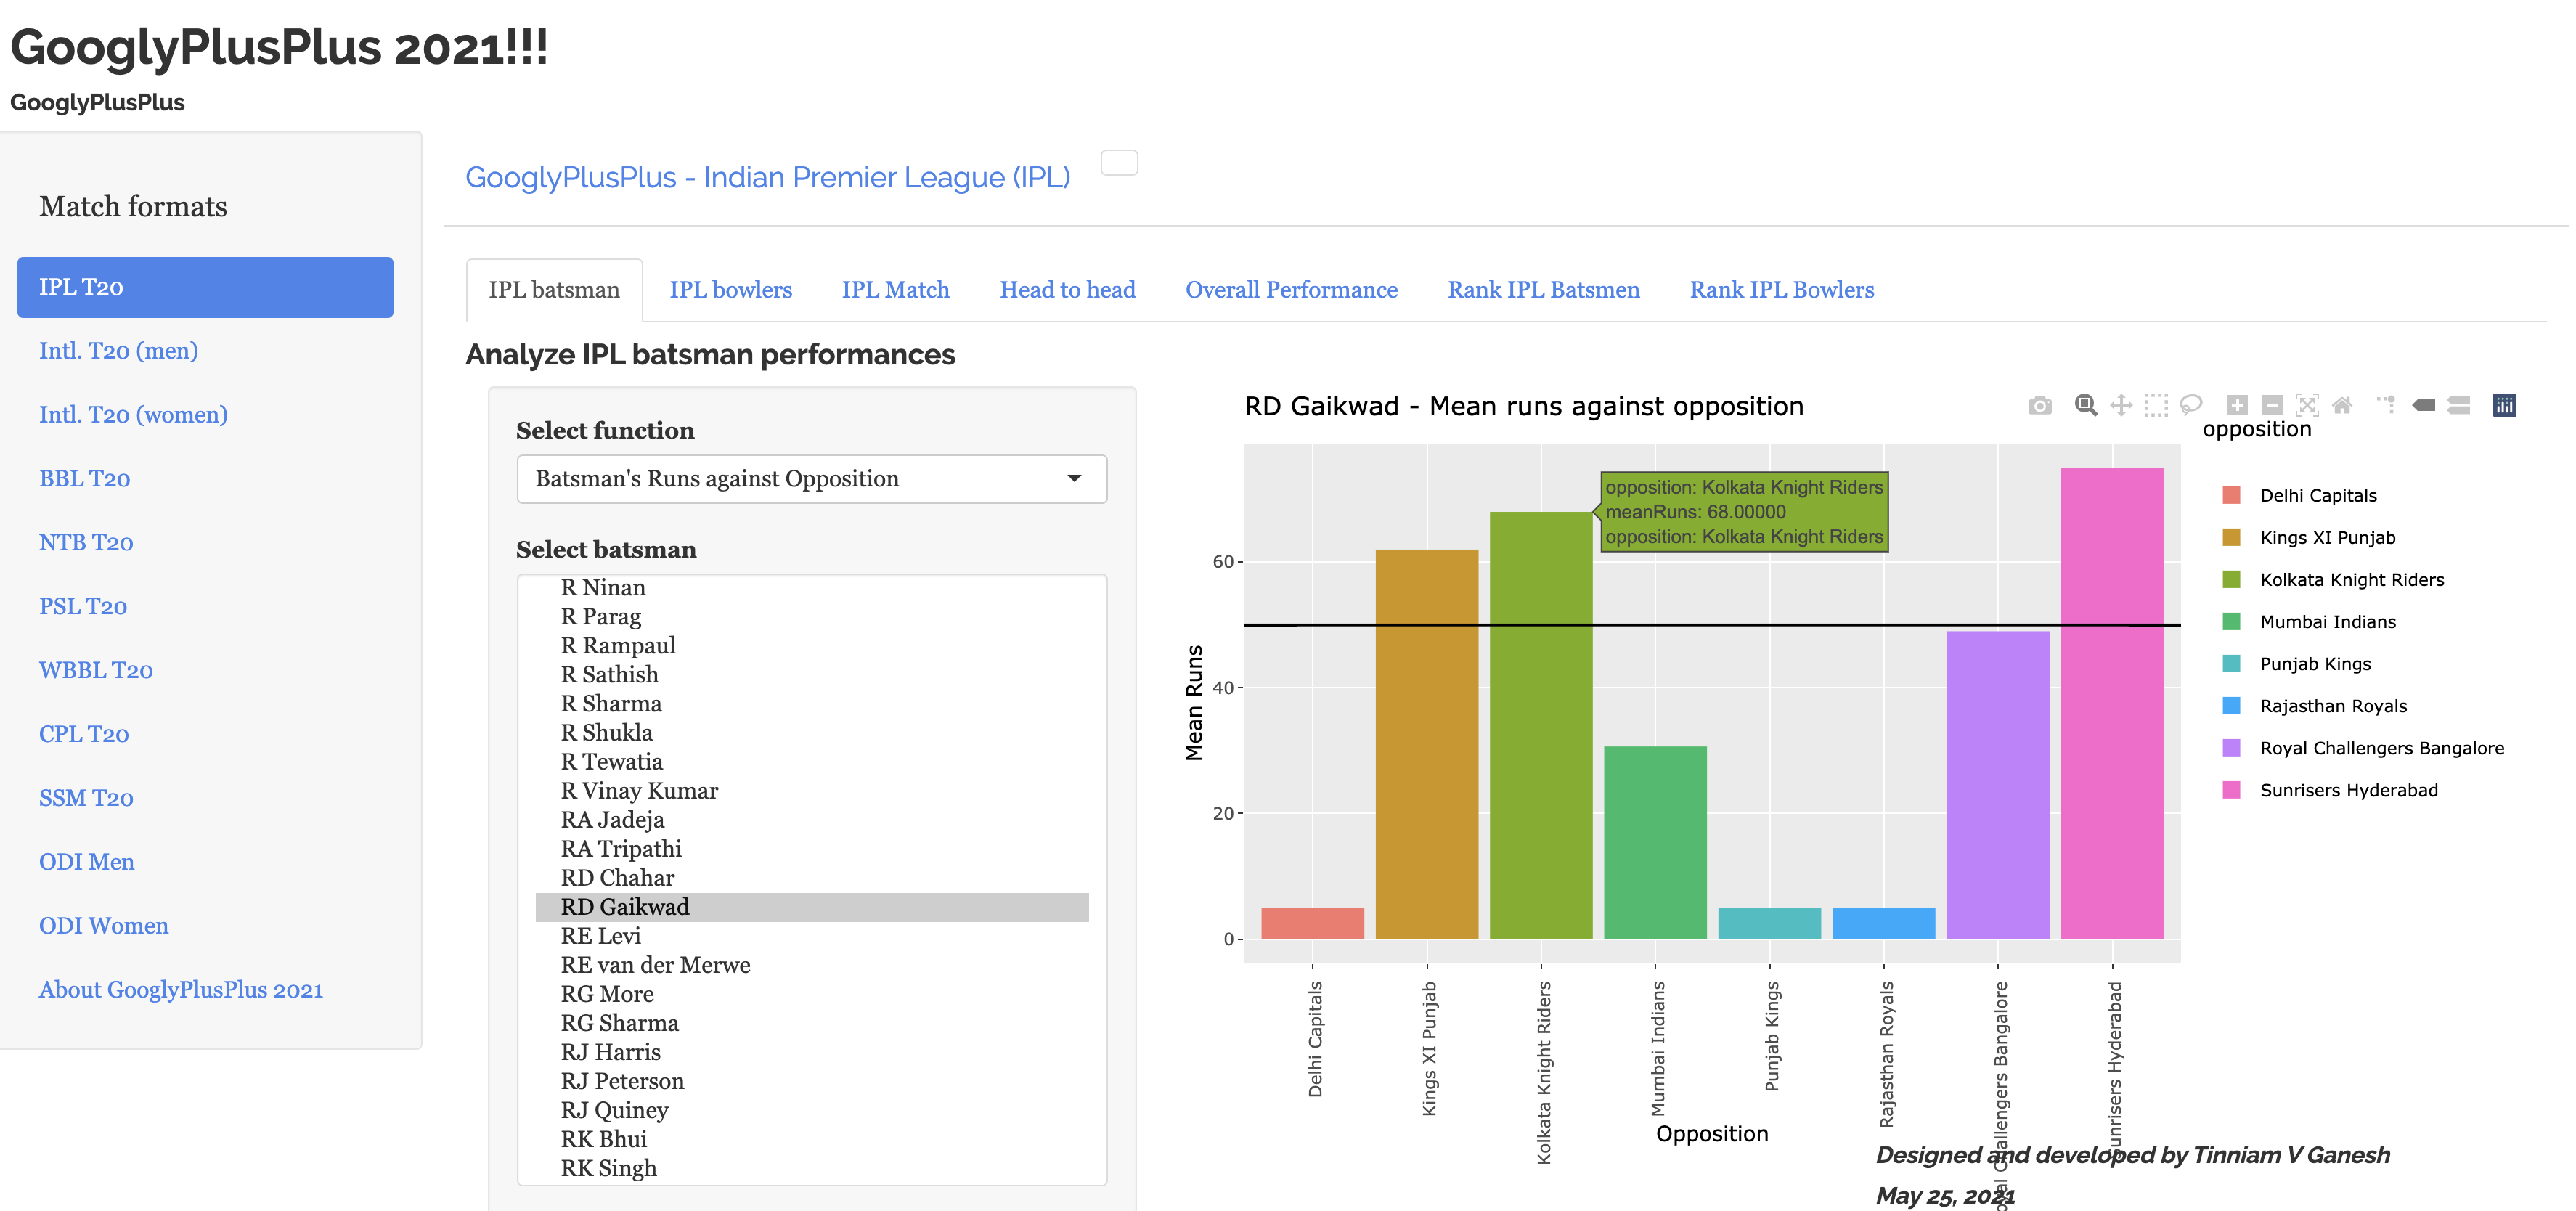
Task: Open the BBL T20 match format link
Action: tap(85, 479)
